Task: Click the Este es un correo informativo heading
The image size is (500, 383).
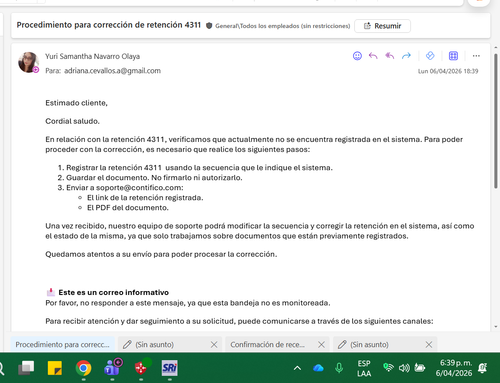Action: (114, 292)
